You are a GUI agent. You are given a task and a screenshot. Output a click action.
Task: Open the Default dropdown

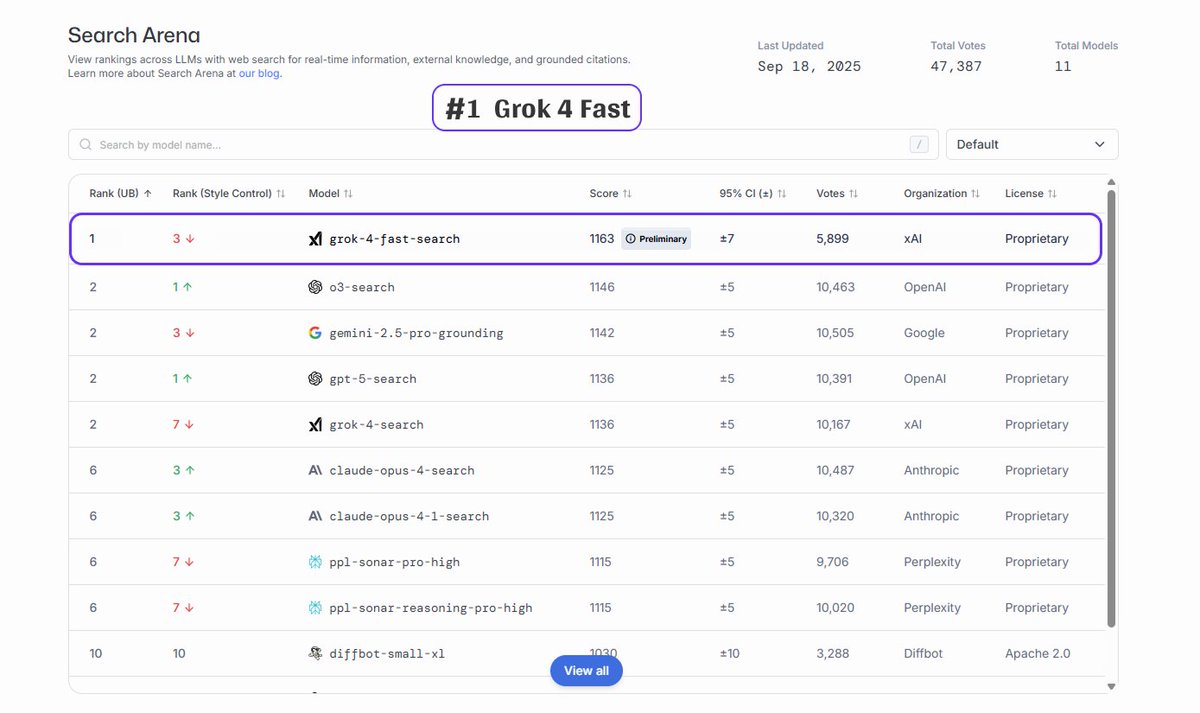tap(1032, 144)
